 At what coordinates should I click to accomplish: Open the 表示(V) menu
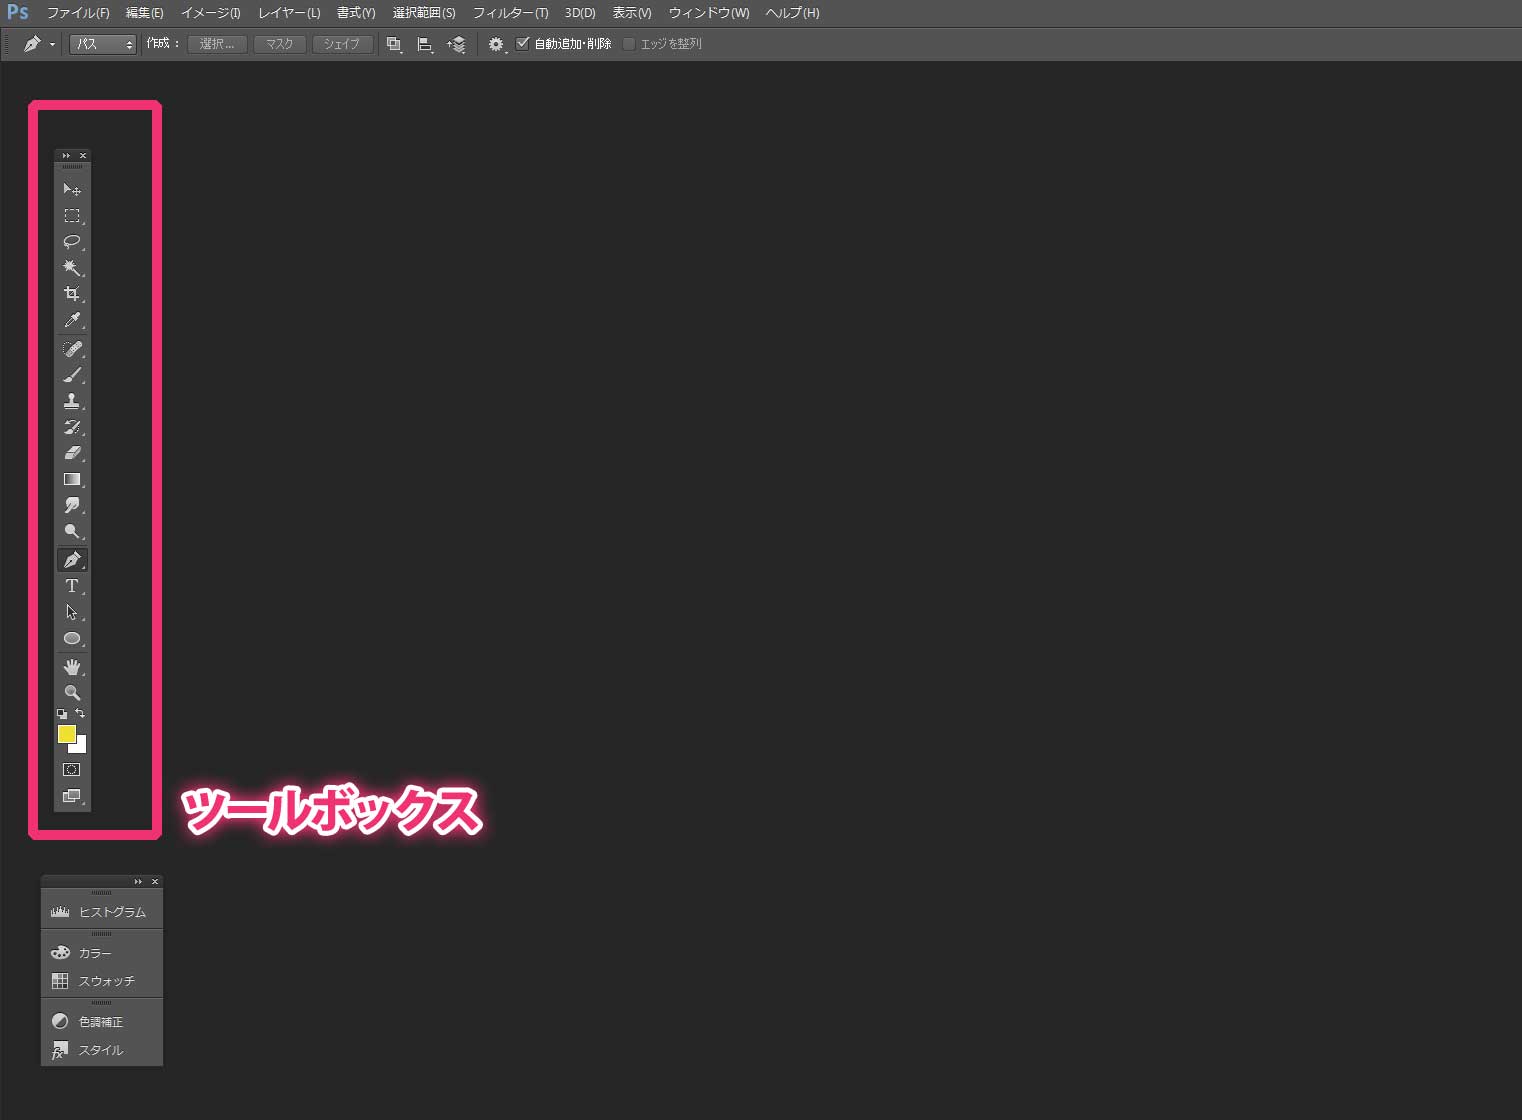pyautogui.click(x=632, y=13)
